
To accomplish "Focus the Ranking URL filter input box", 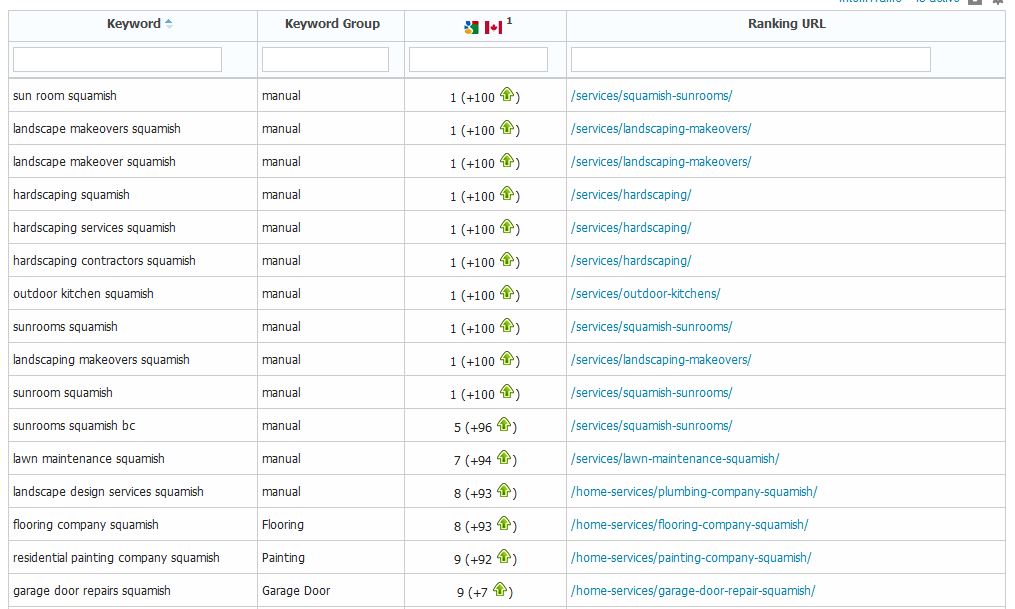I will pos(751,60).
